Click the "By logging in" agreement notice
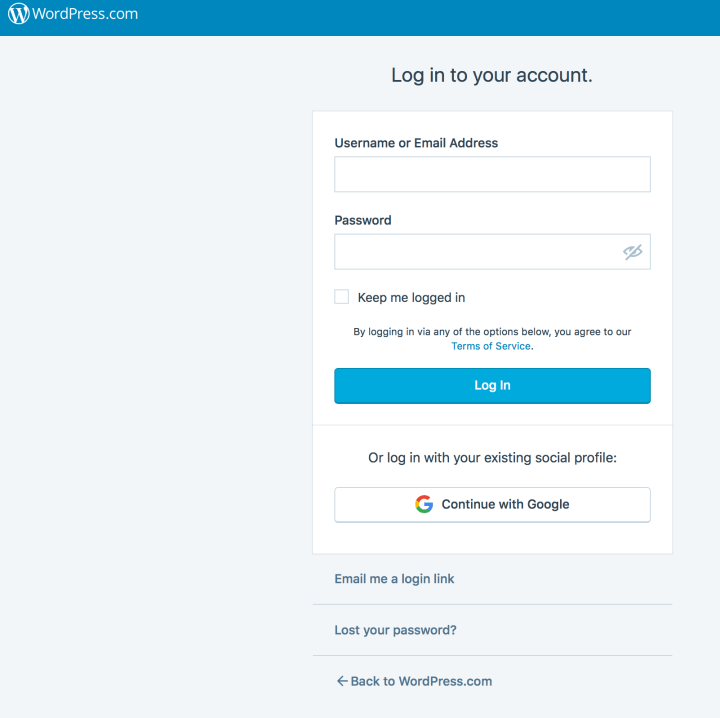Screen dimensions: 720x718 [492, 332]
